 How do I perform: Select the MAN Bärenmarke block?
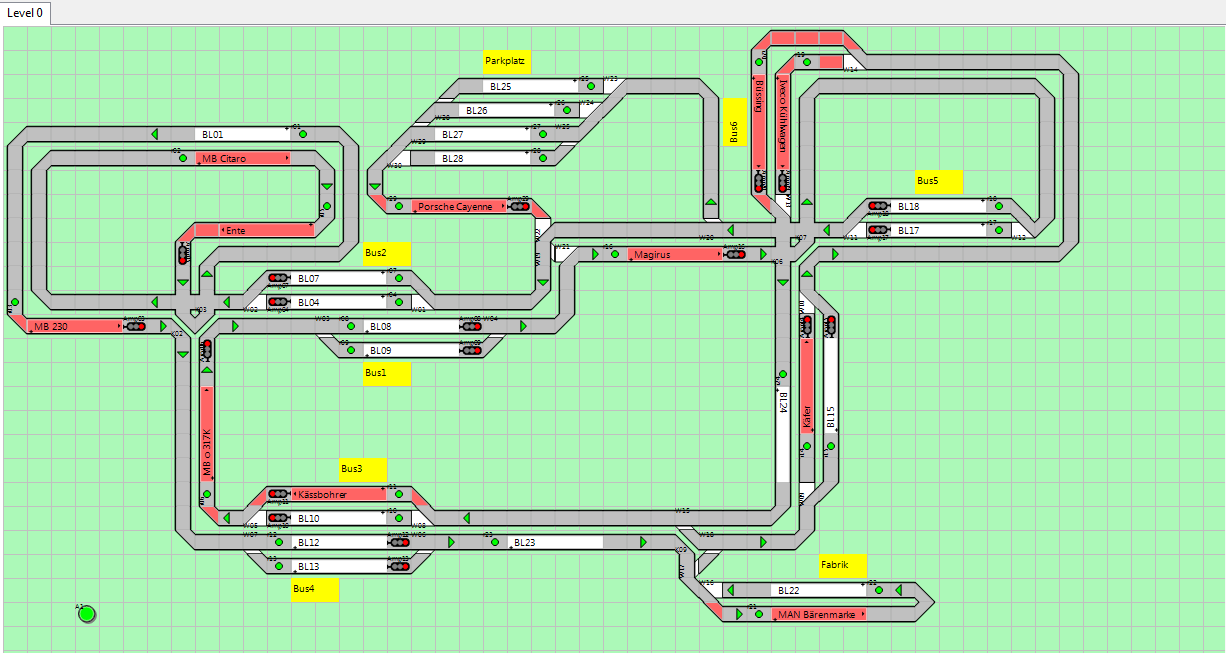pos(819,614)
